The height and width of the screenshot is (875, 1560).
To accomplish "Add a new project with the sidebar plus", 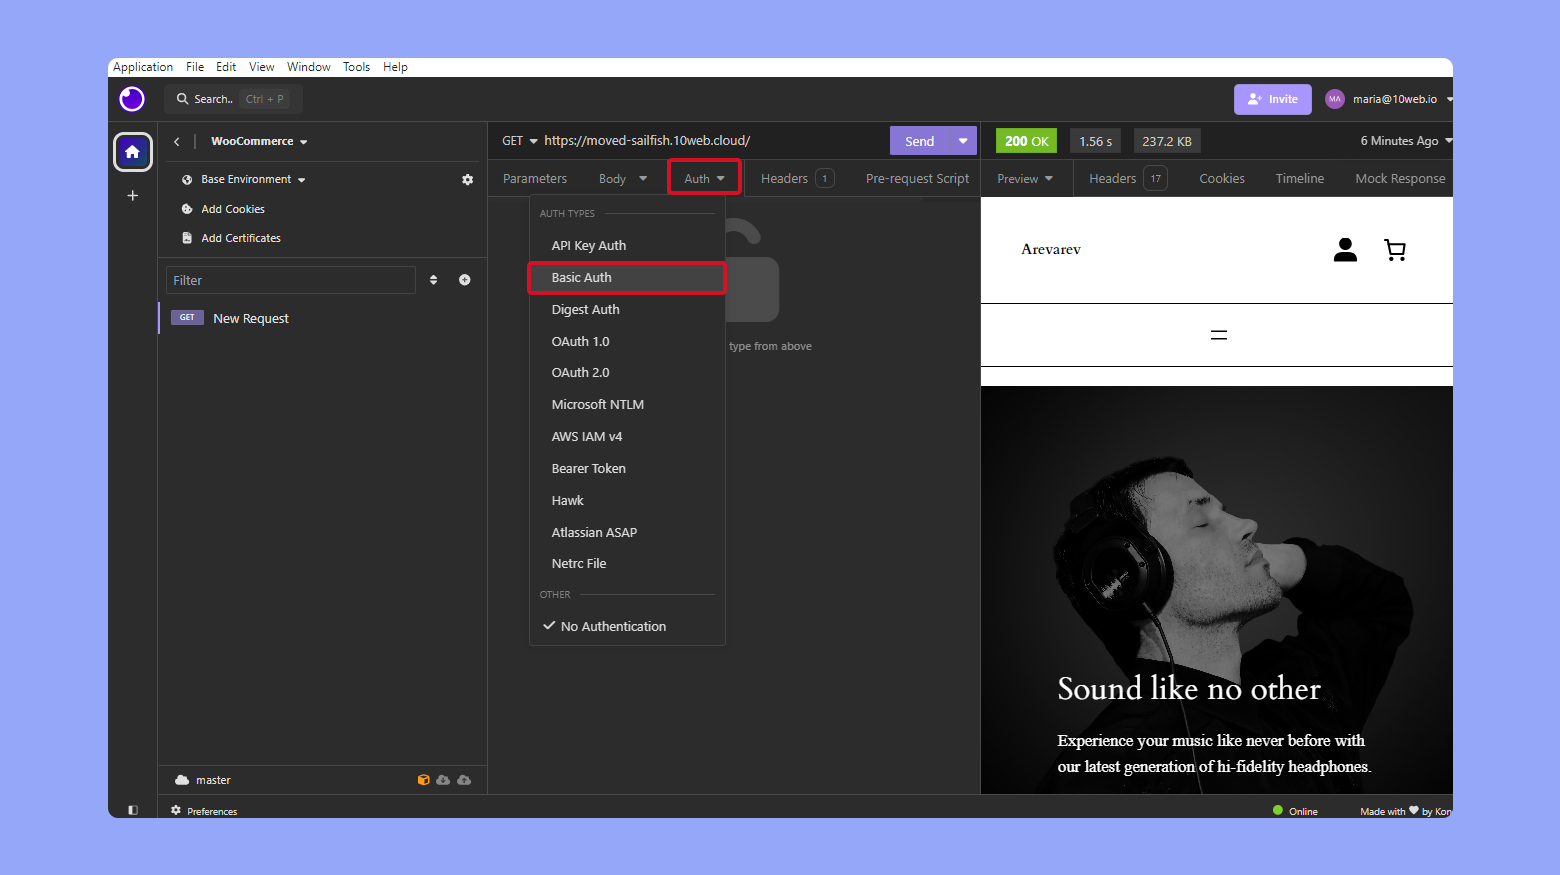I will pyautogui.click(x=132, y=196).
